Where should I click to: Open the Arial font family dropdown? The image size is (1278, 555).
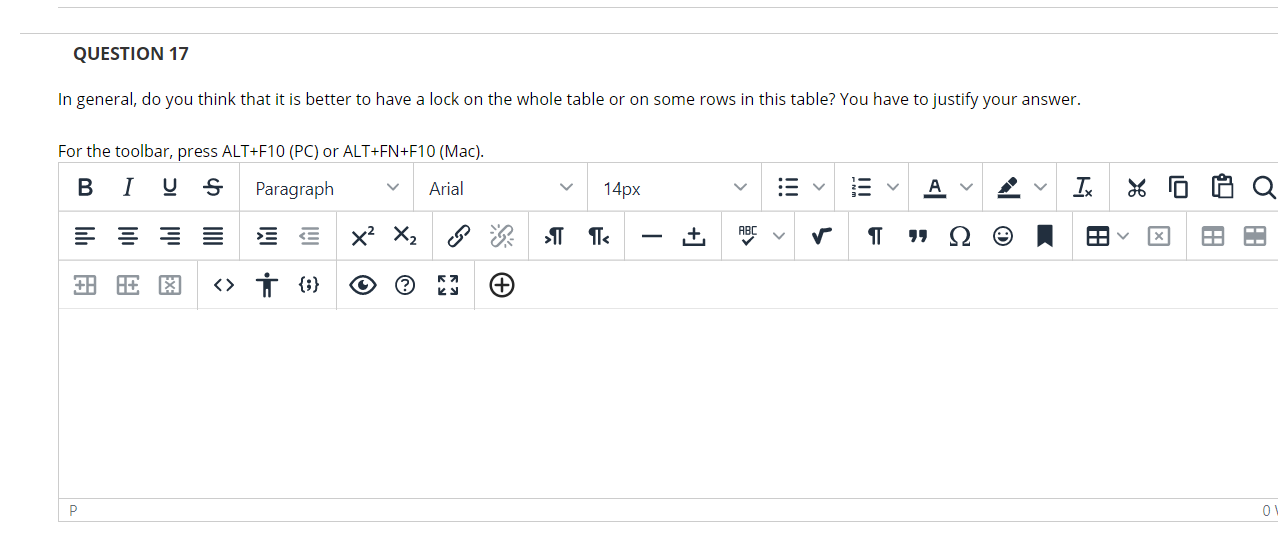[x=500, y=188]
